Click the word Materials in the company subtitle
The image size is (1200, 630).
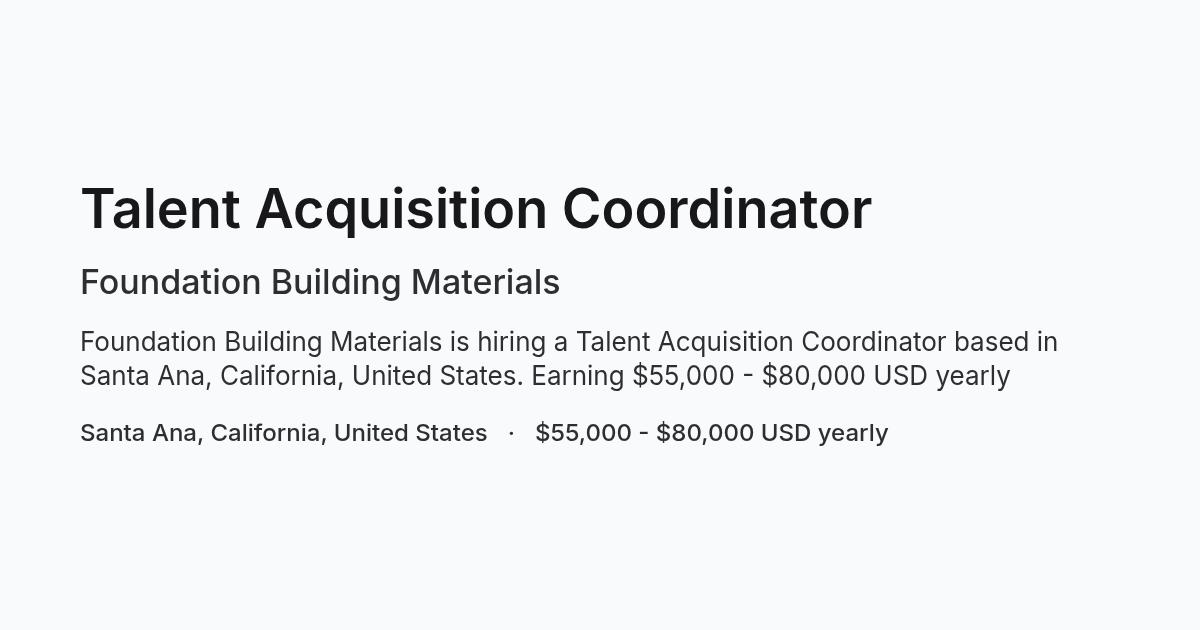pos(485,283)
